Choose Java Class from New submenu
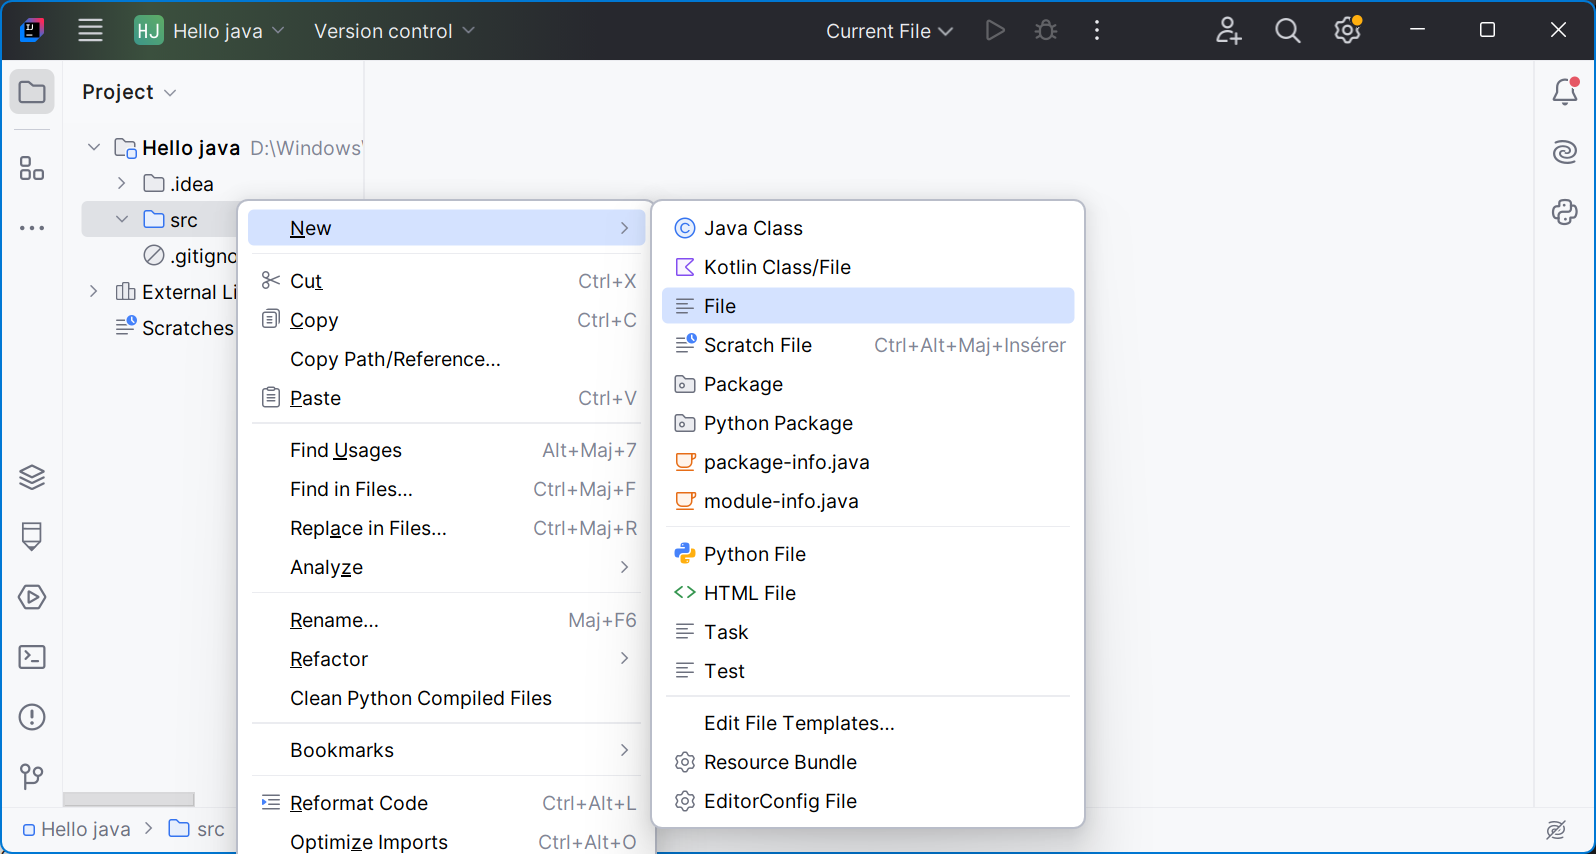This screenshot has height=854, width=1596. (753, 228)
